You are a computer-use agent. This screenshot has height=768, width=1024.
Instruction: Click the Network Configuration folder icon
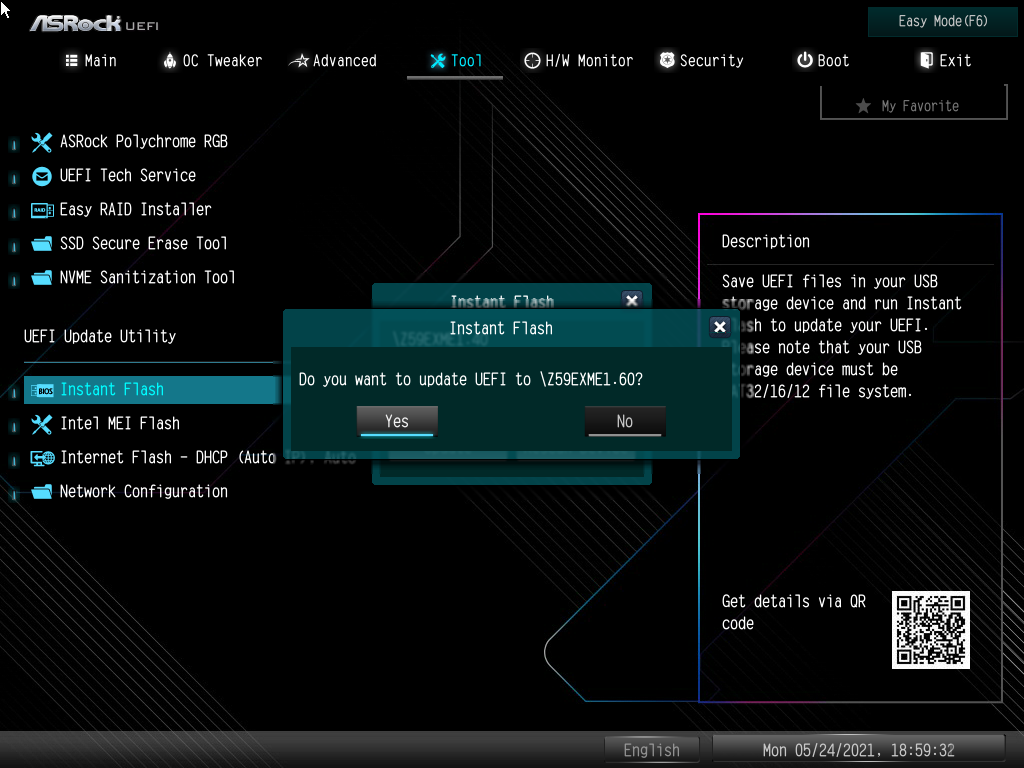point(41,492)
